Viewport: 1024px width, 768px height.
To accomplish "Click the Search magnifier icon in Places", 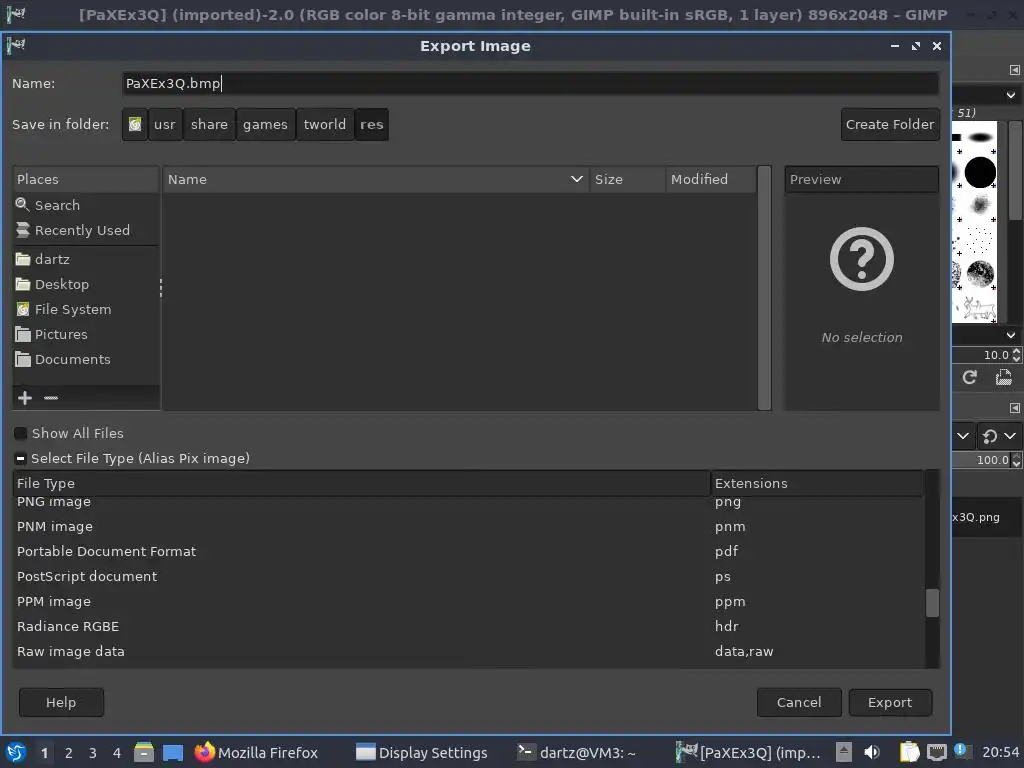I will (x=22, y=205).
